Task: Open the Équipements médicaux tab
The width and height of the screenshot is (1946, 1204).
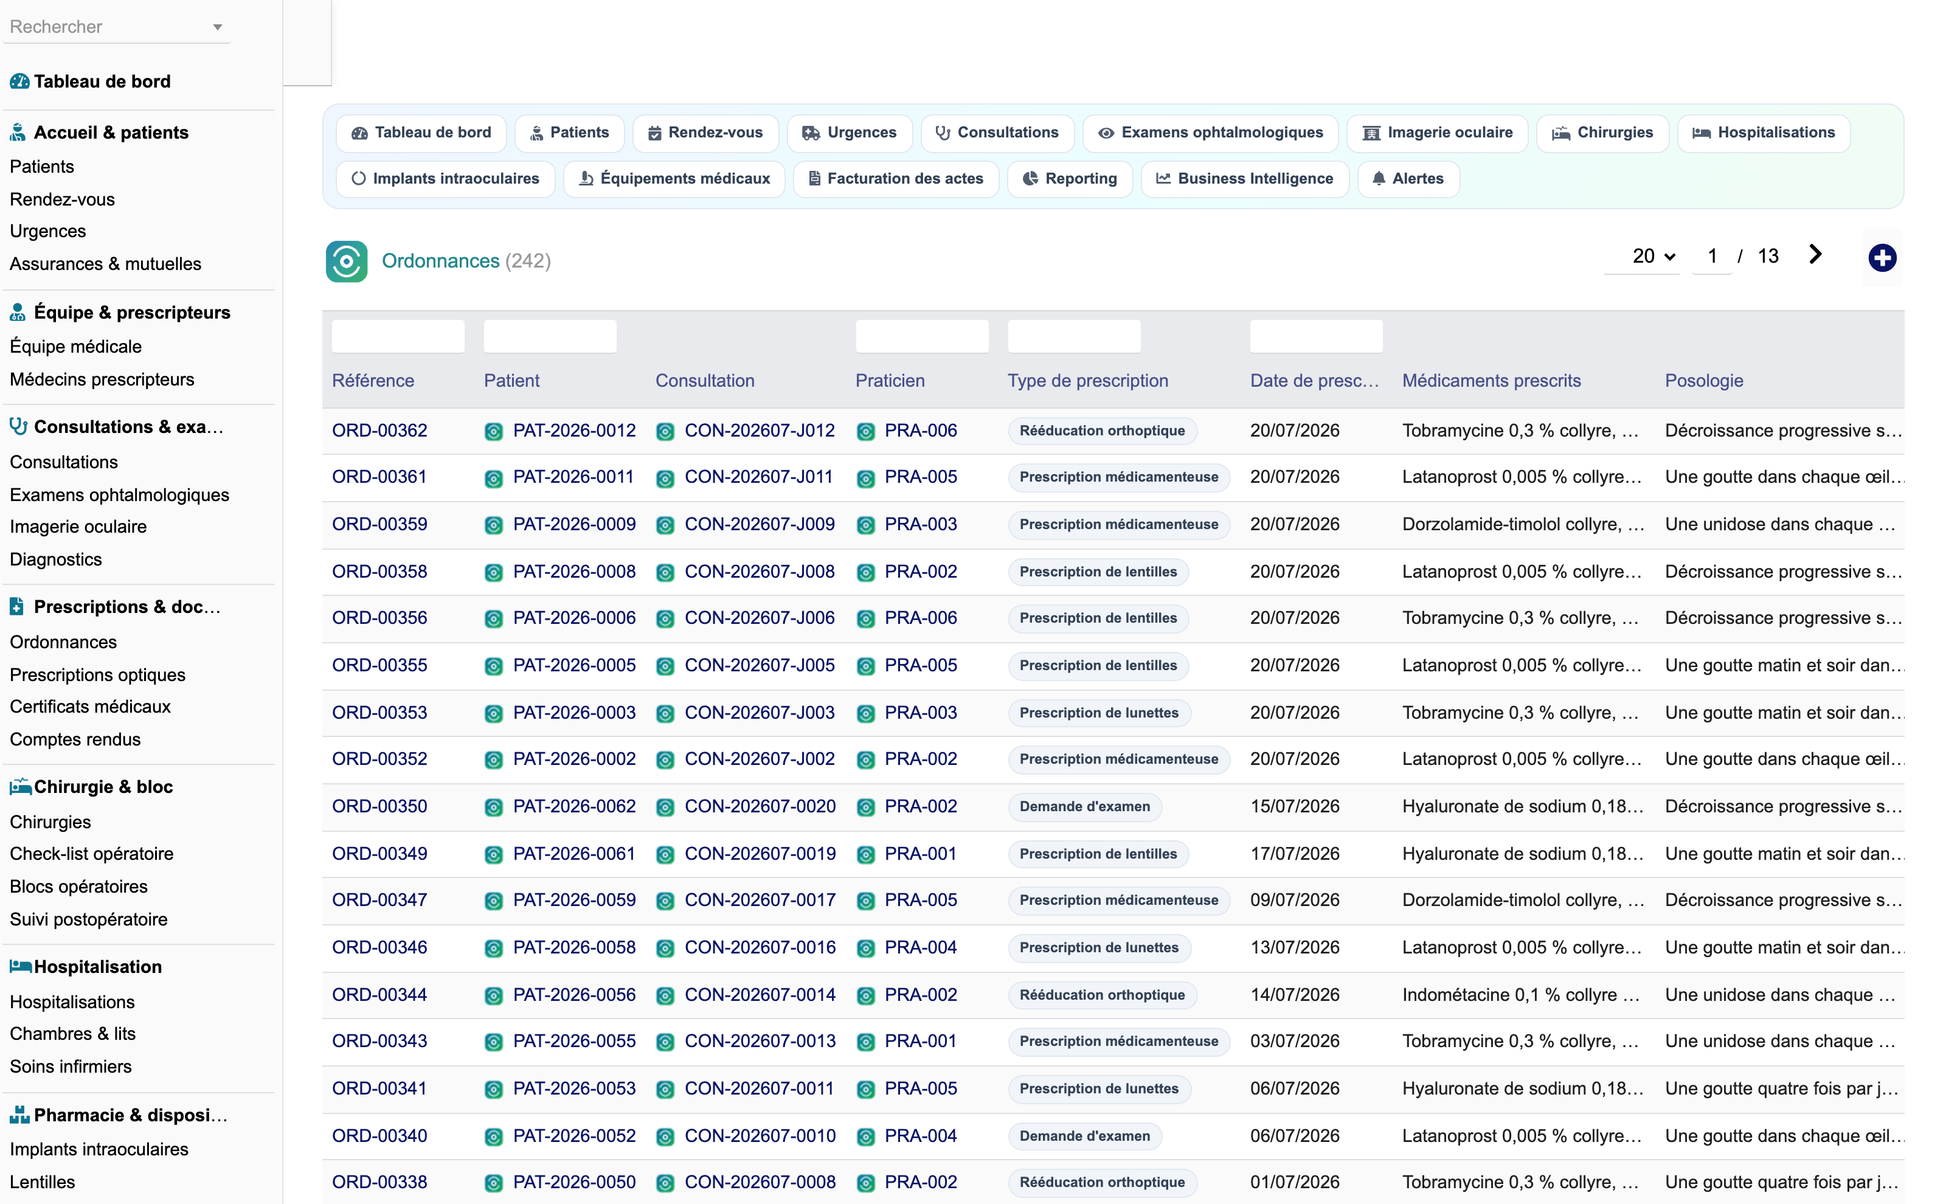Action: point(675,179)
